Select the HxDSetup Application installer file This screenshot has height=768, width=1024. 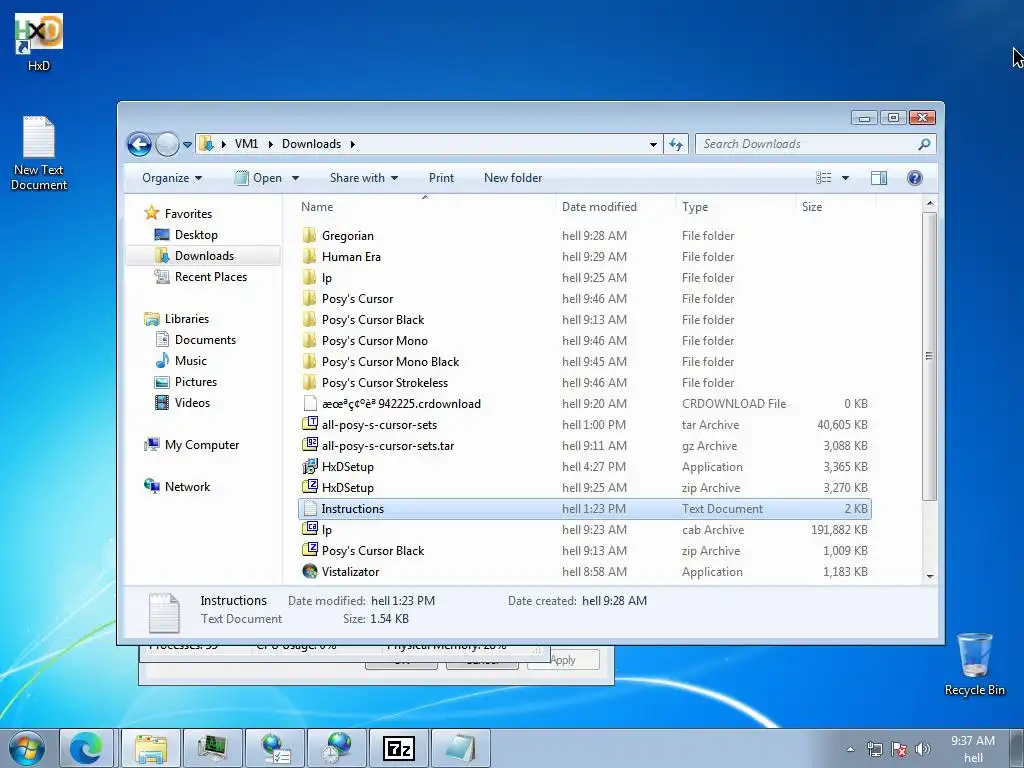[584, 466]
